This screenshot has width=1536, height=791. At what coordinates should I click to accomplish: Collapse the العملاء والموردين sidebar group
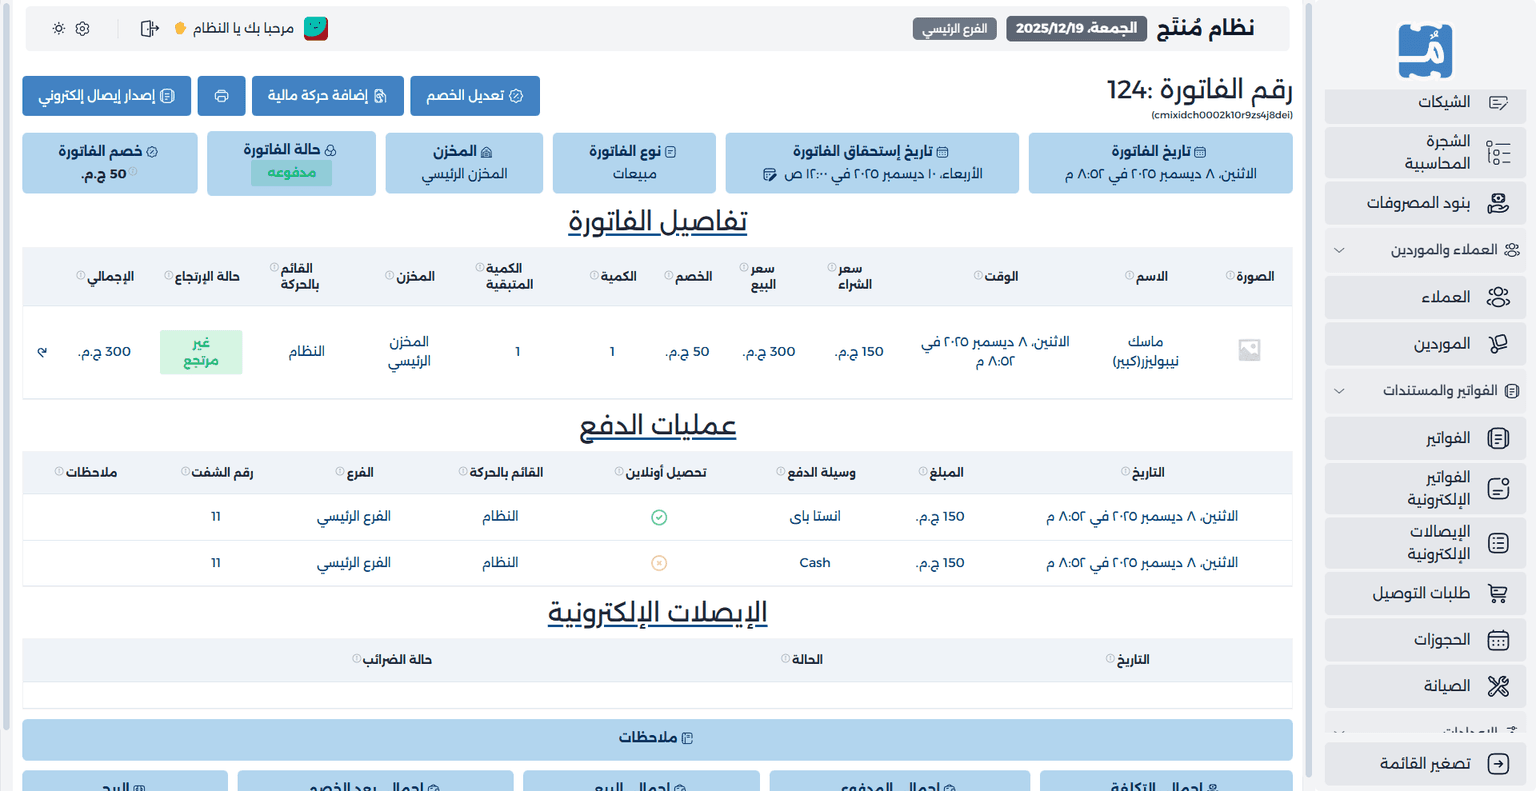pyautogui.click(x=1339, y=250)
